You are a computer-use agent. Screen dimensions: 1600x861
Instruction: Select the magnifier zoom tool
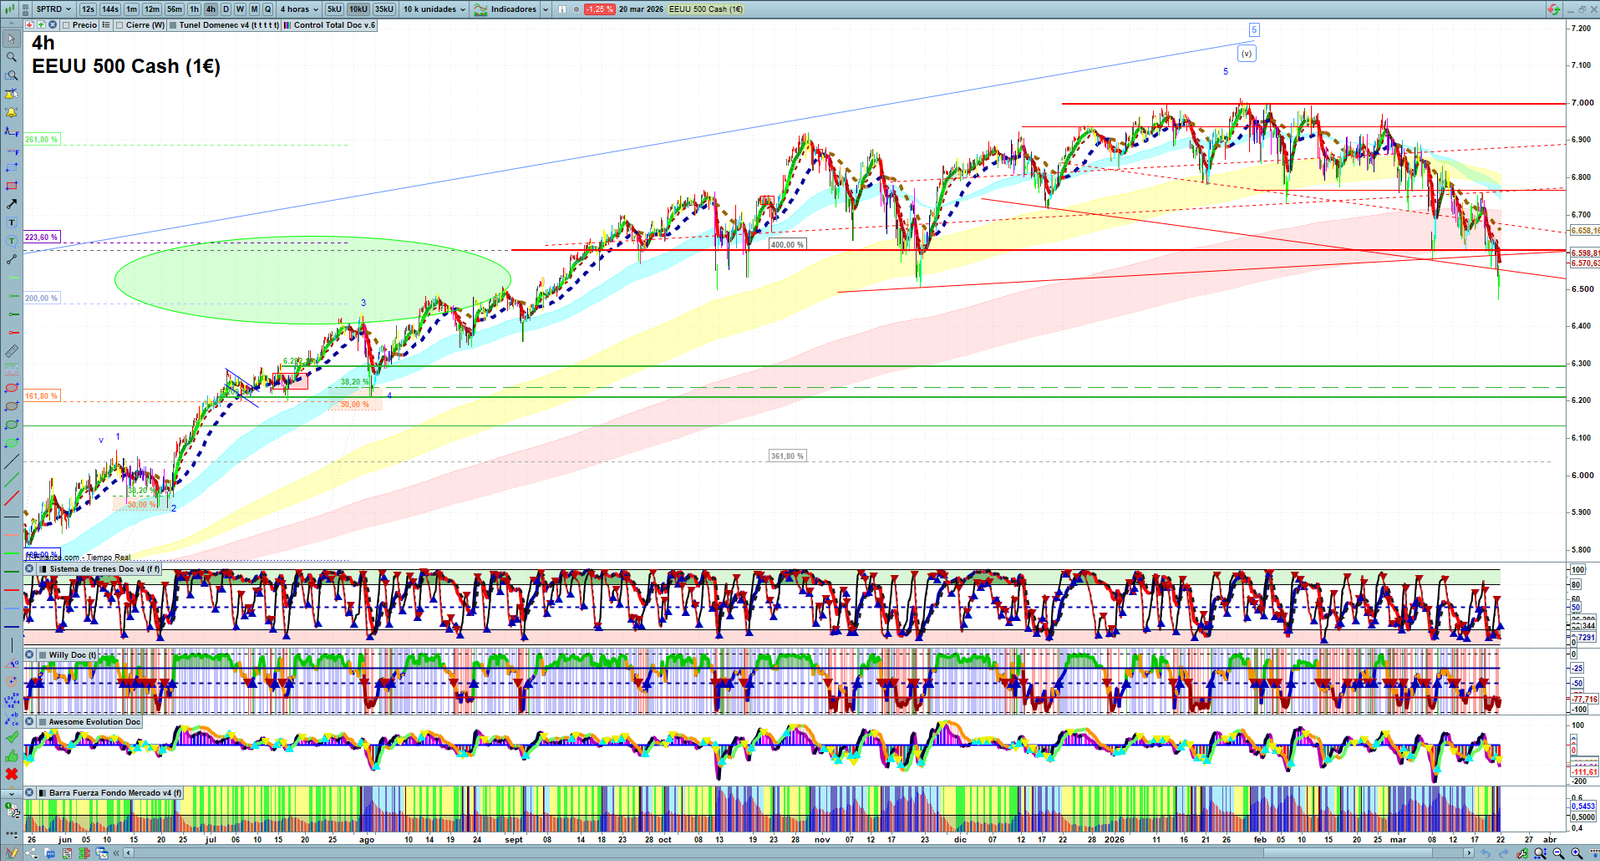click(11, 57)
